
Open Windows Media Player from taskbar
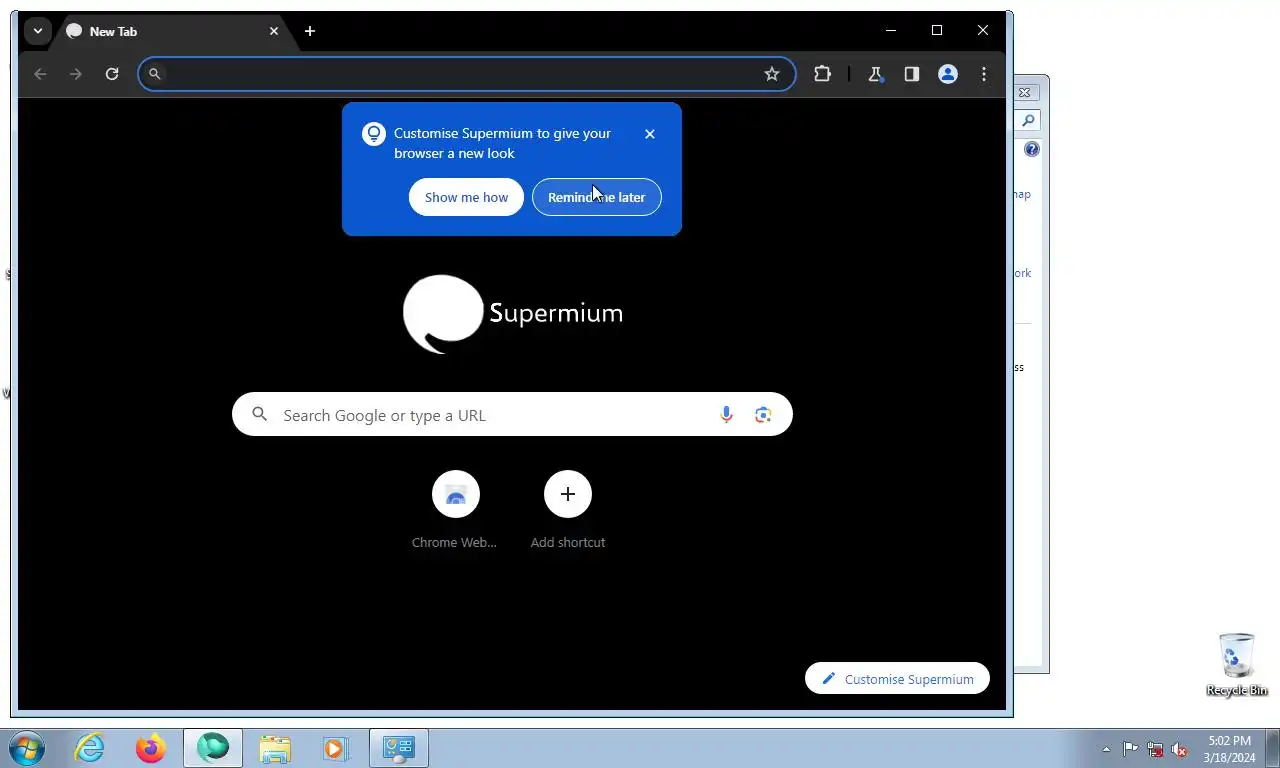[x=336, y=748]
